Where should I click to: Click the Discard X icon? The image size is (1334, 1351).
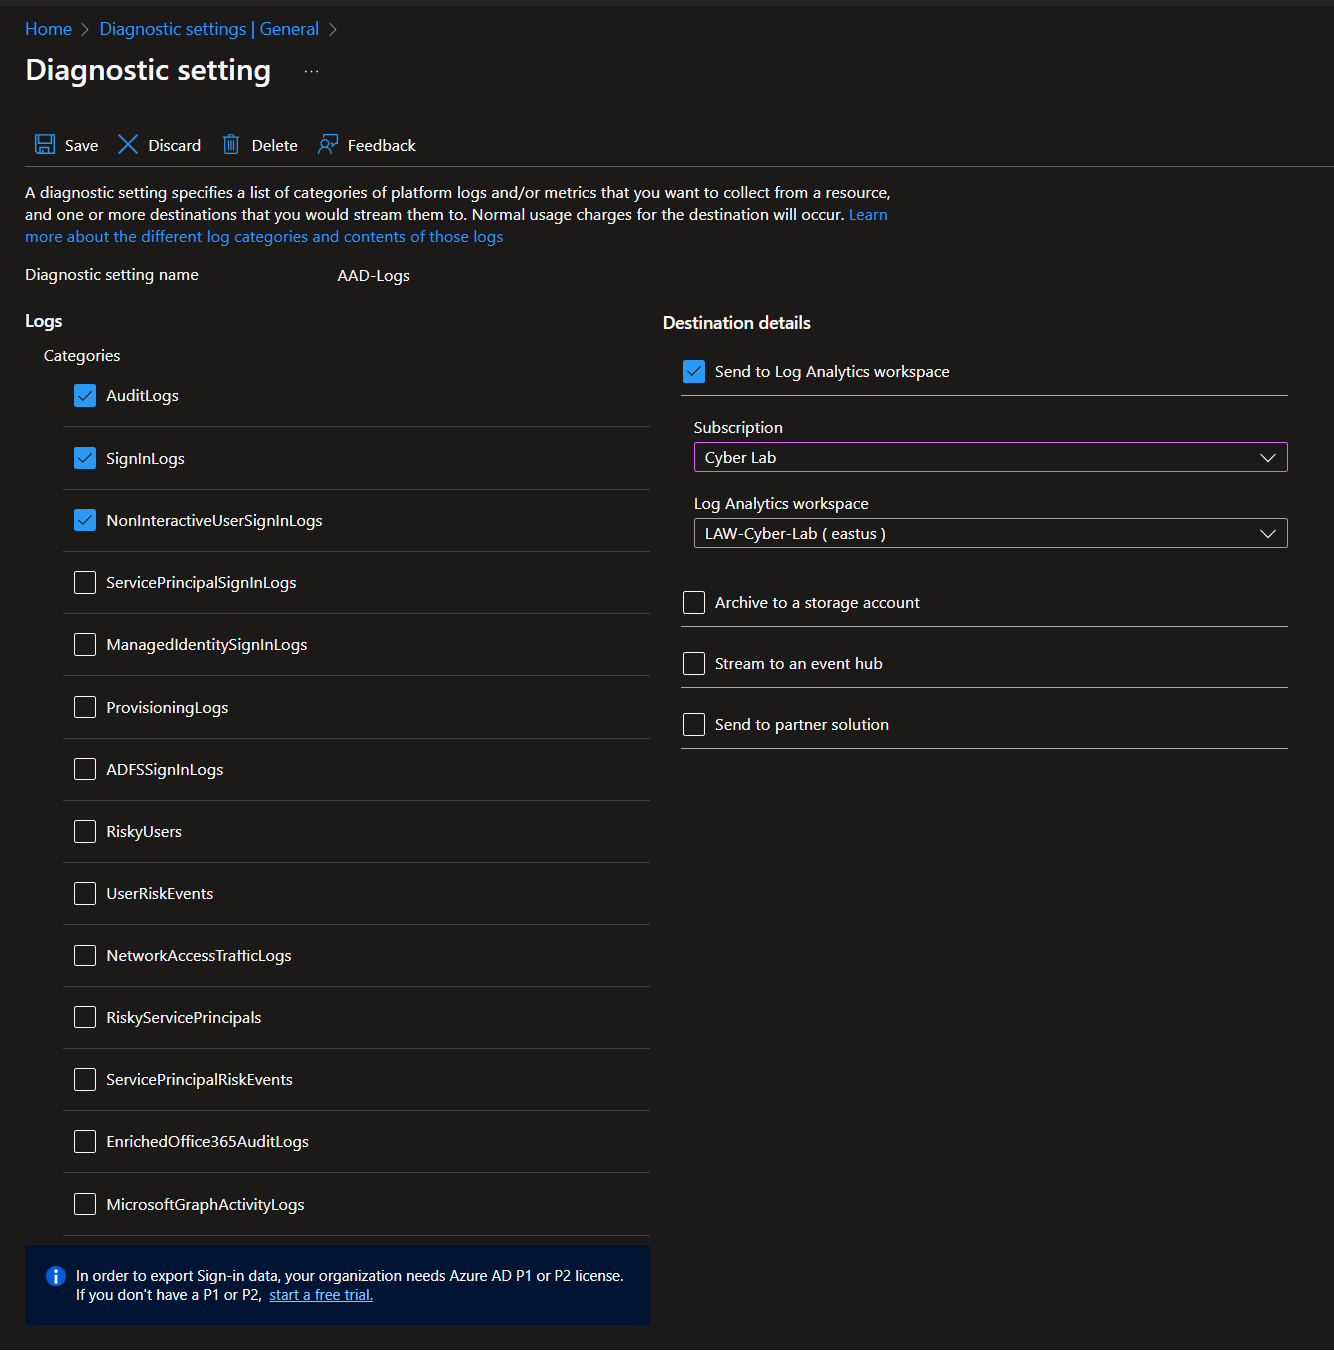[x=128, y=144]
